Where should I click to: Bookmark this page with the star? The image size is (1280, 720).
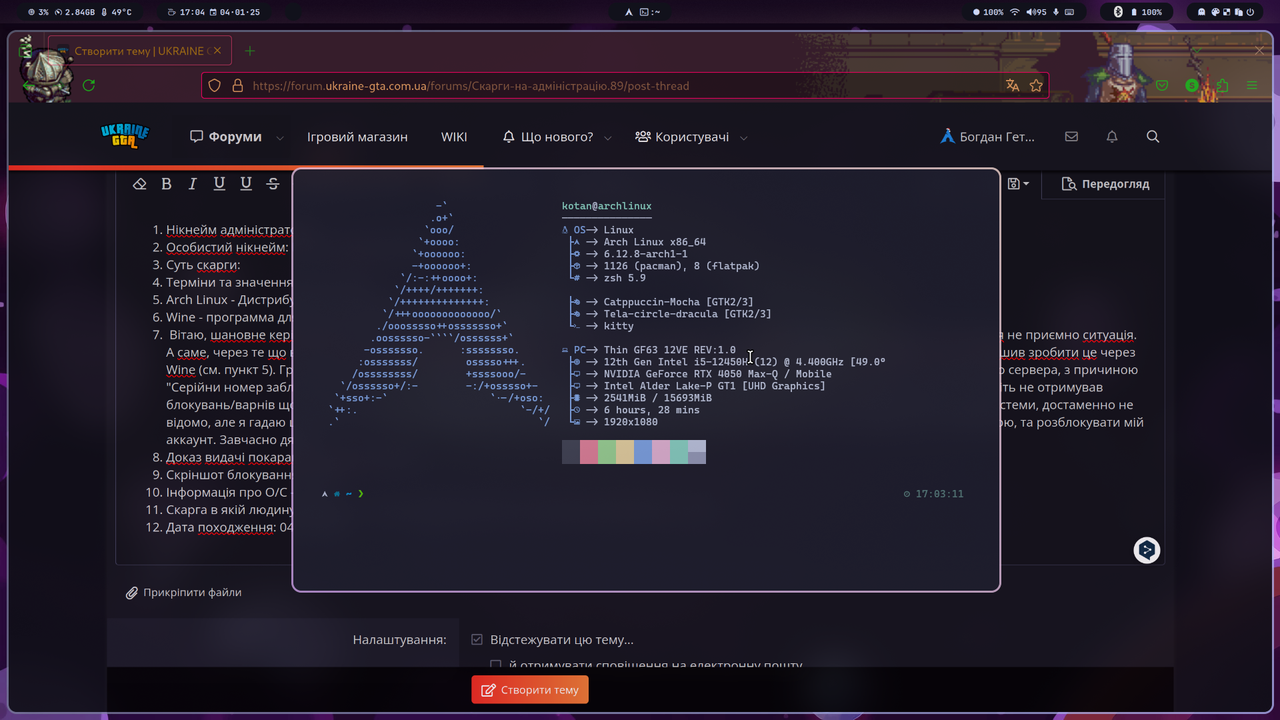1036,86
